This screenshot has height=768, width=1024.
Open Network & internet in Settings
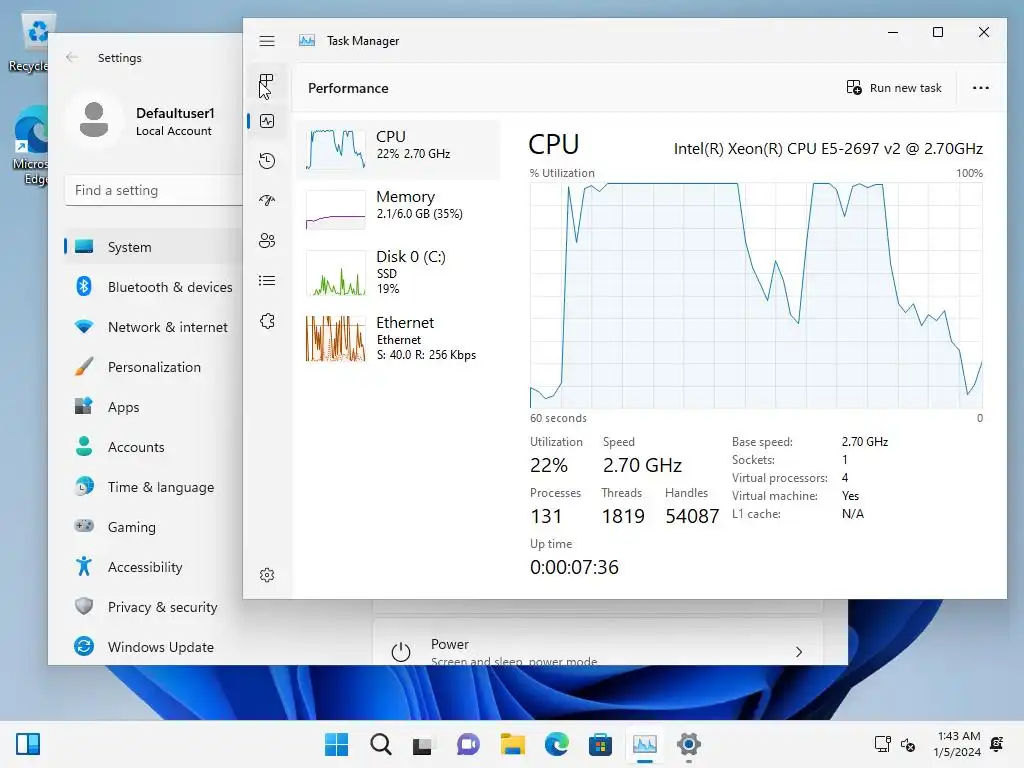coord(154,327)
